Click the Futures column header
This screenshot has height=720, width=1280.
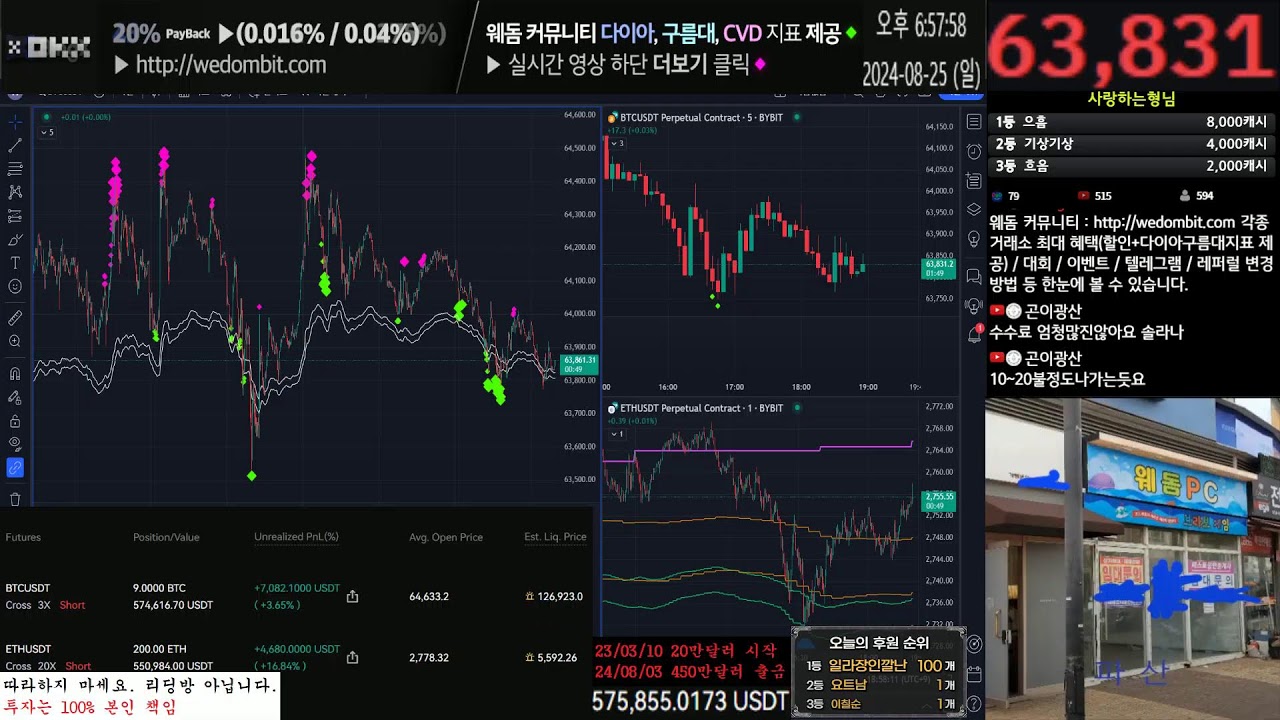(23, 537)
